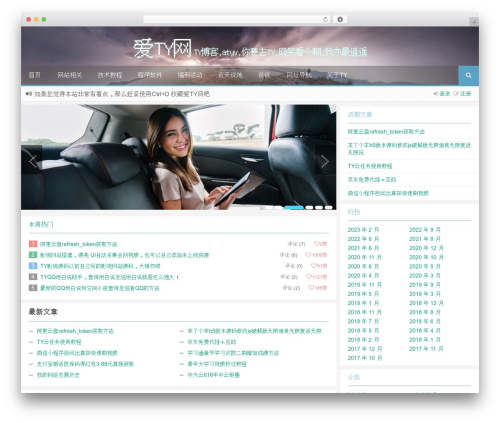The width and height of the screenshot is (500, 423).
Task: Open 青年大学习 article link
Action: (x=217, y=364)
